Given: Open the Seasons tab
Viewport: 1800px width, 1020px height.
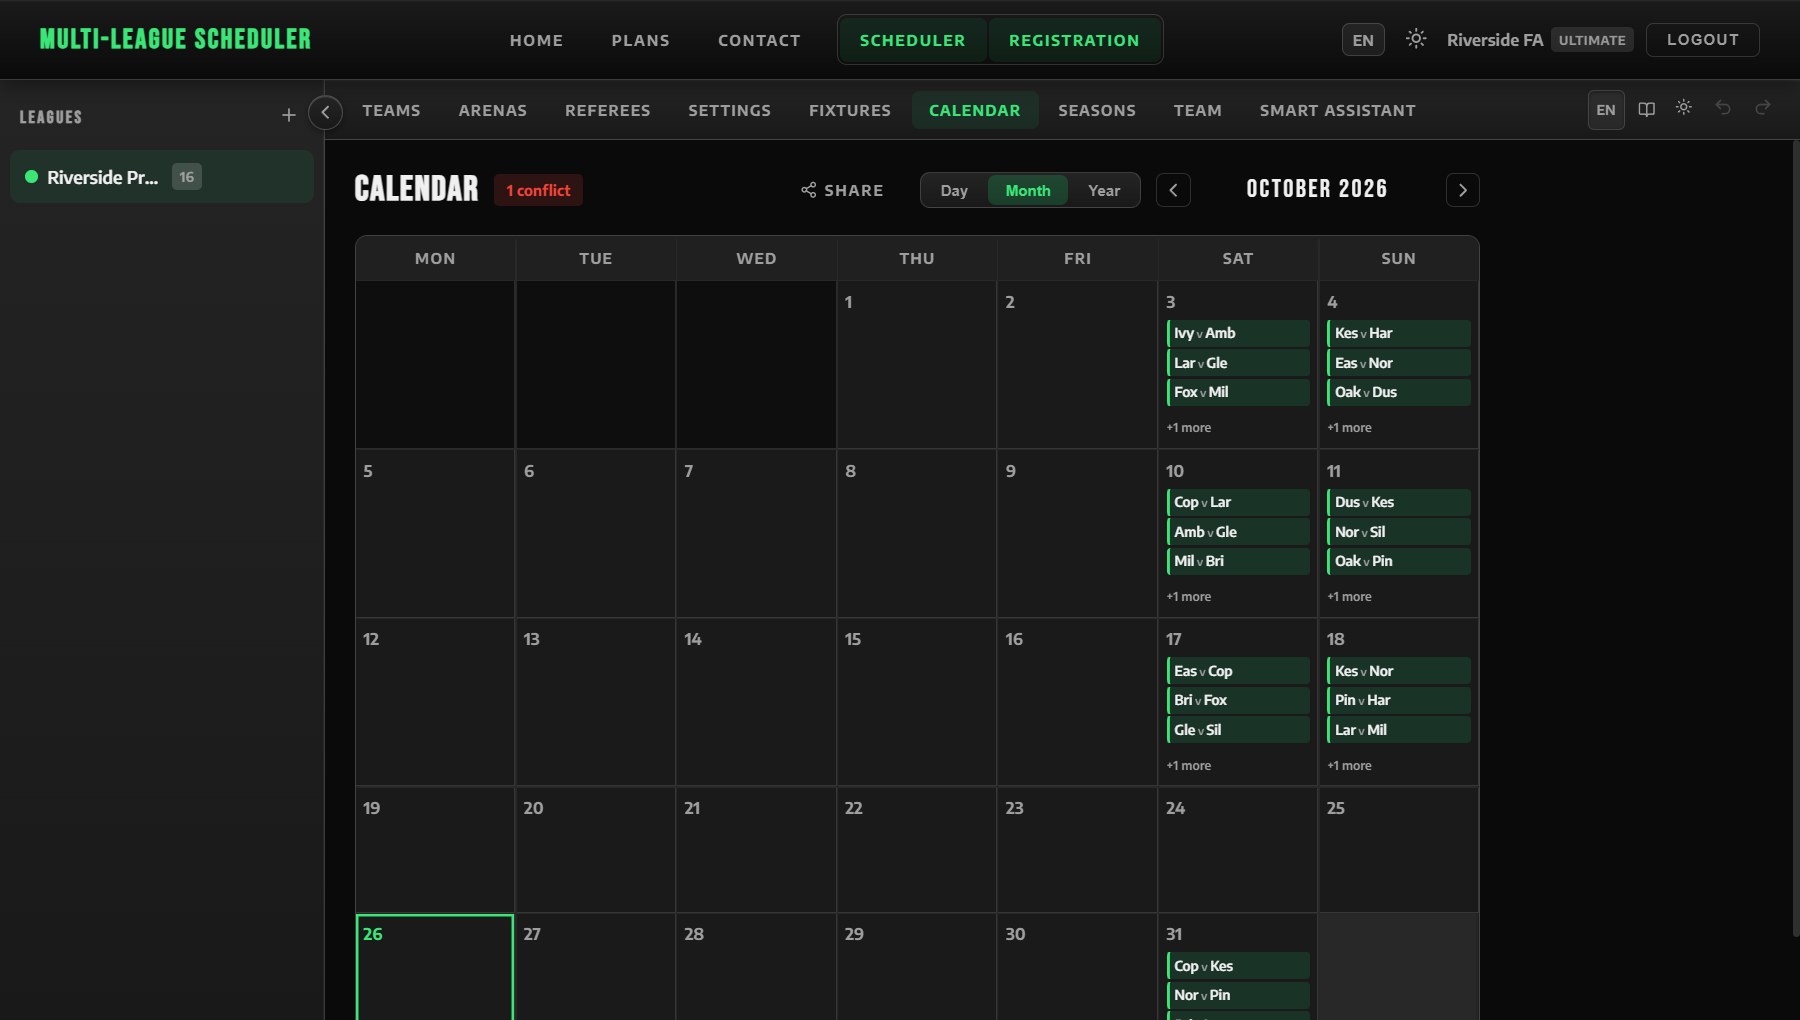Looking at the screenshot, I should tap(1097, 110).
